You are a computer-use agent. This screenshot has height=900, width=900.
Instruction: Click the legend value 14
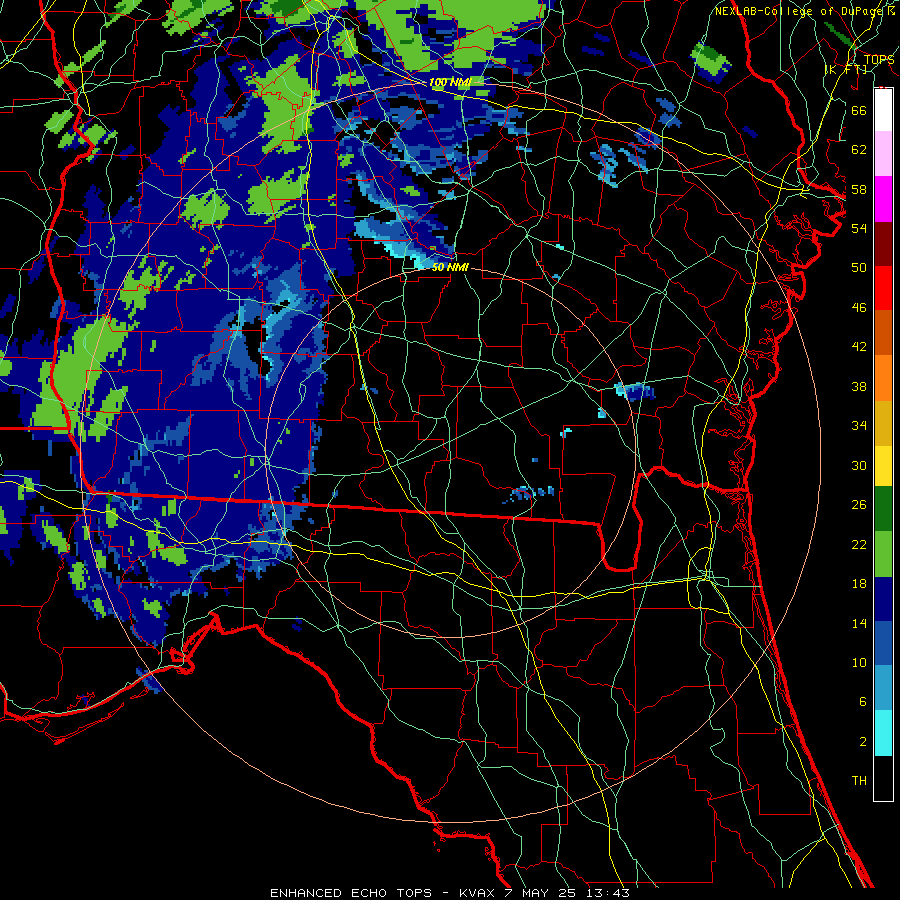pos(859,623)
